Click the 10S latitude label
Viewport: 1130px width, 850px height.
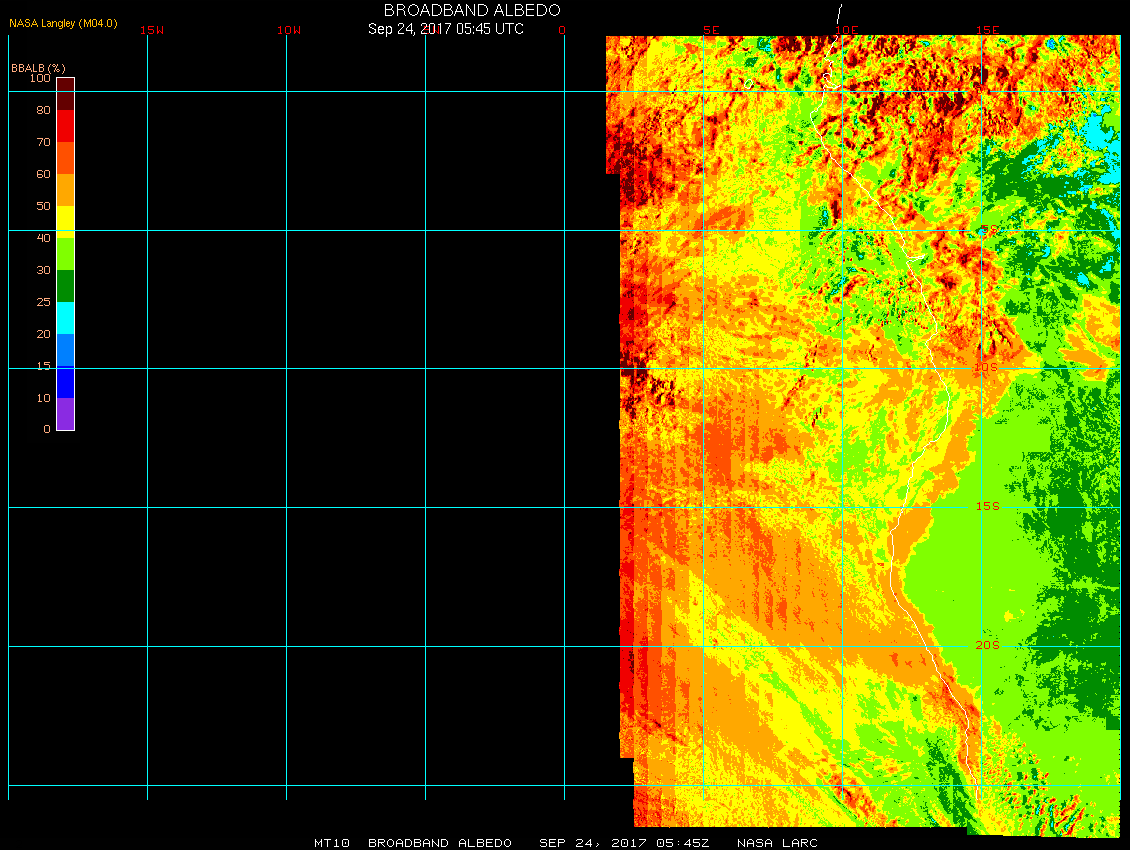pos(986,368)
